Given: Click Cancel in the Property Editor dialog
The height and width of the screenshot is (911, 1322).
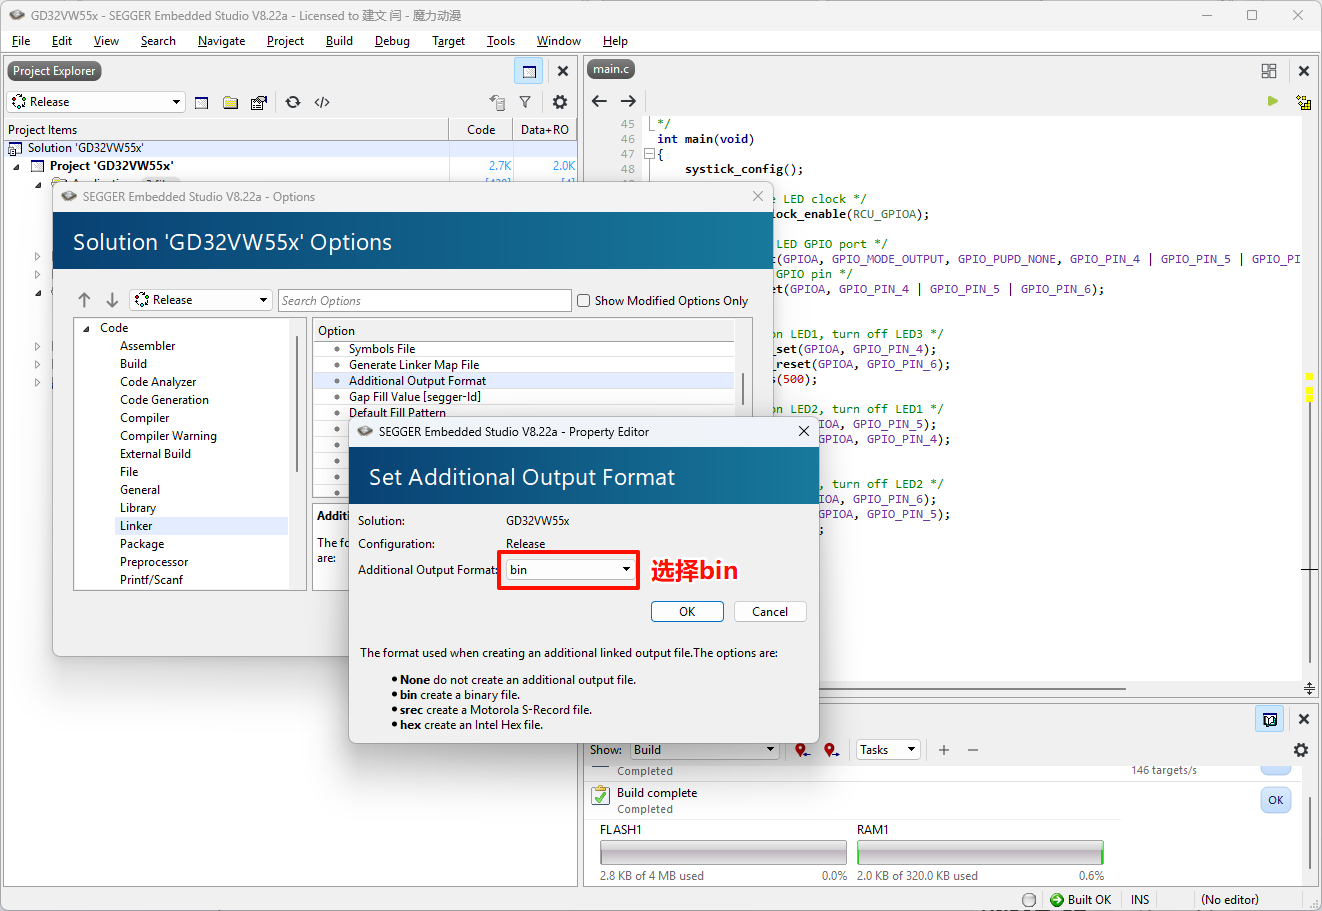Looking at the screenshot, I should [769, 612].
